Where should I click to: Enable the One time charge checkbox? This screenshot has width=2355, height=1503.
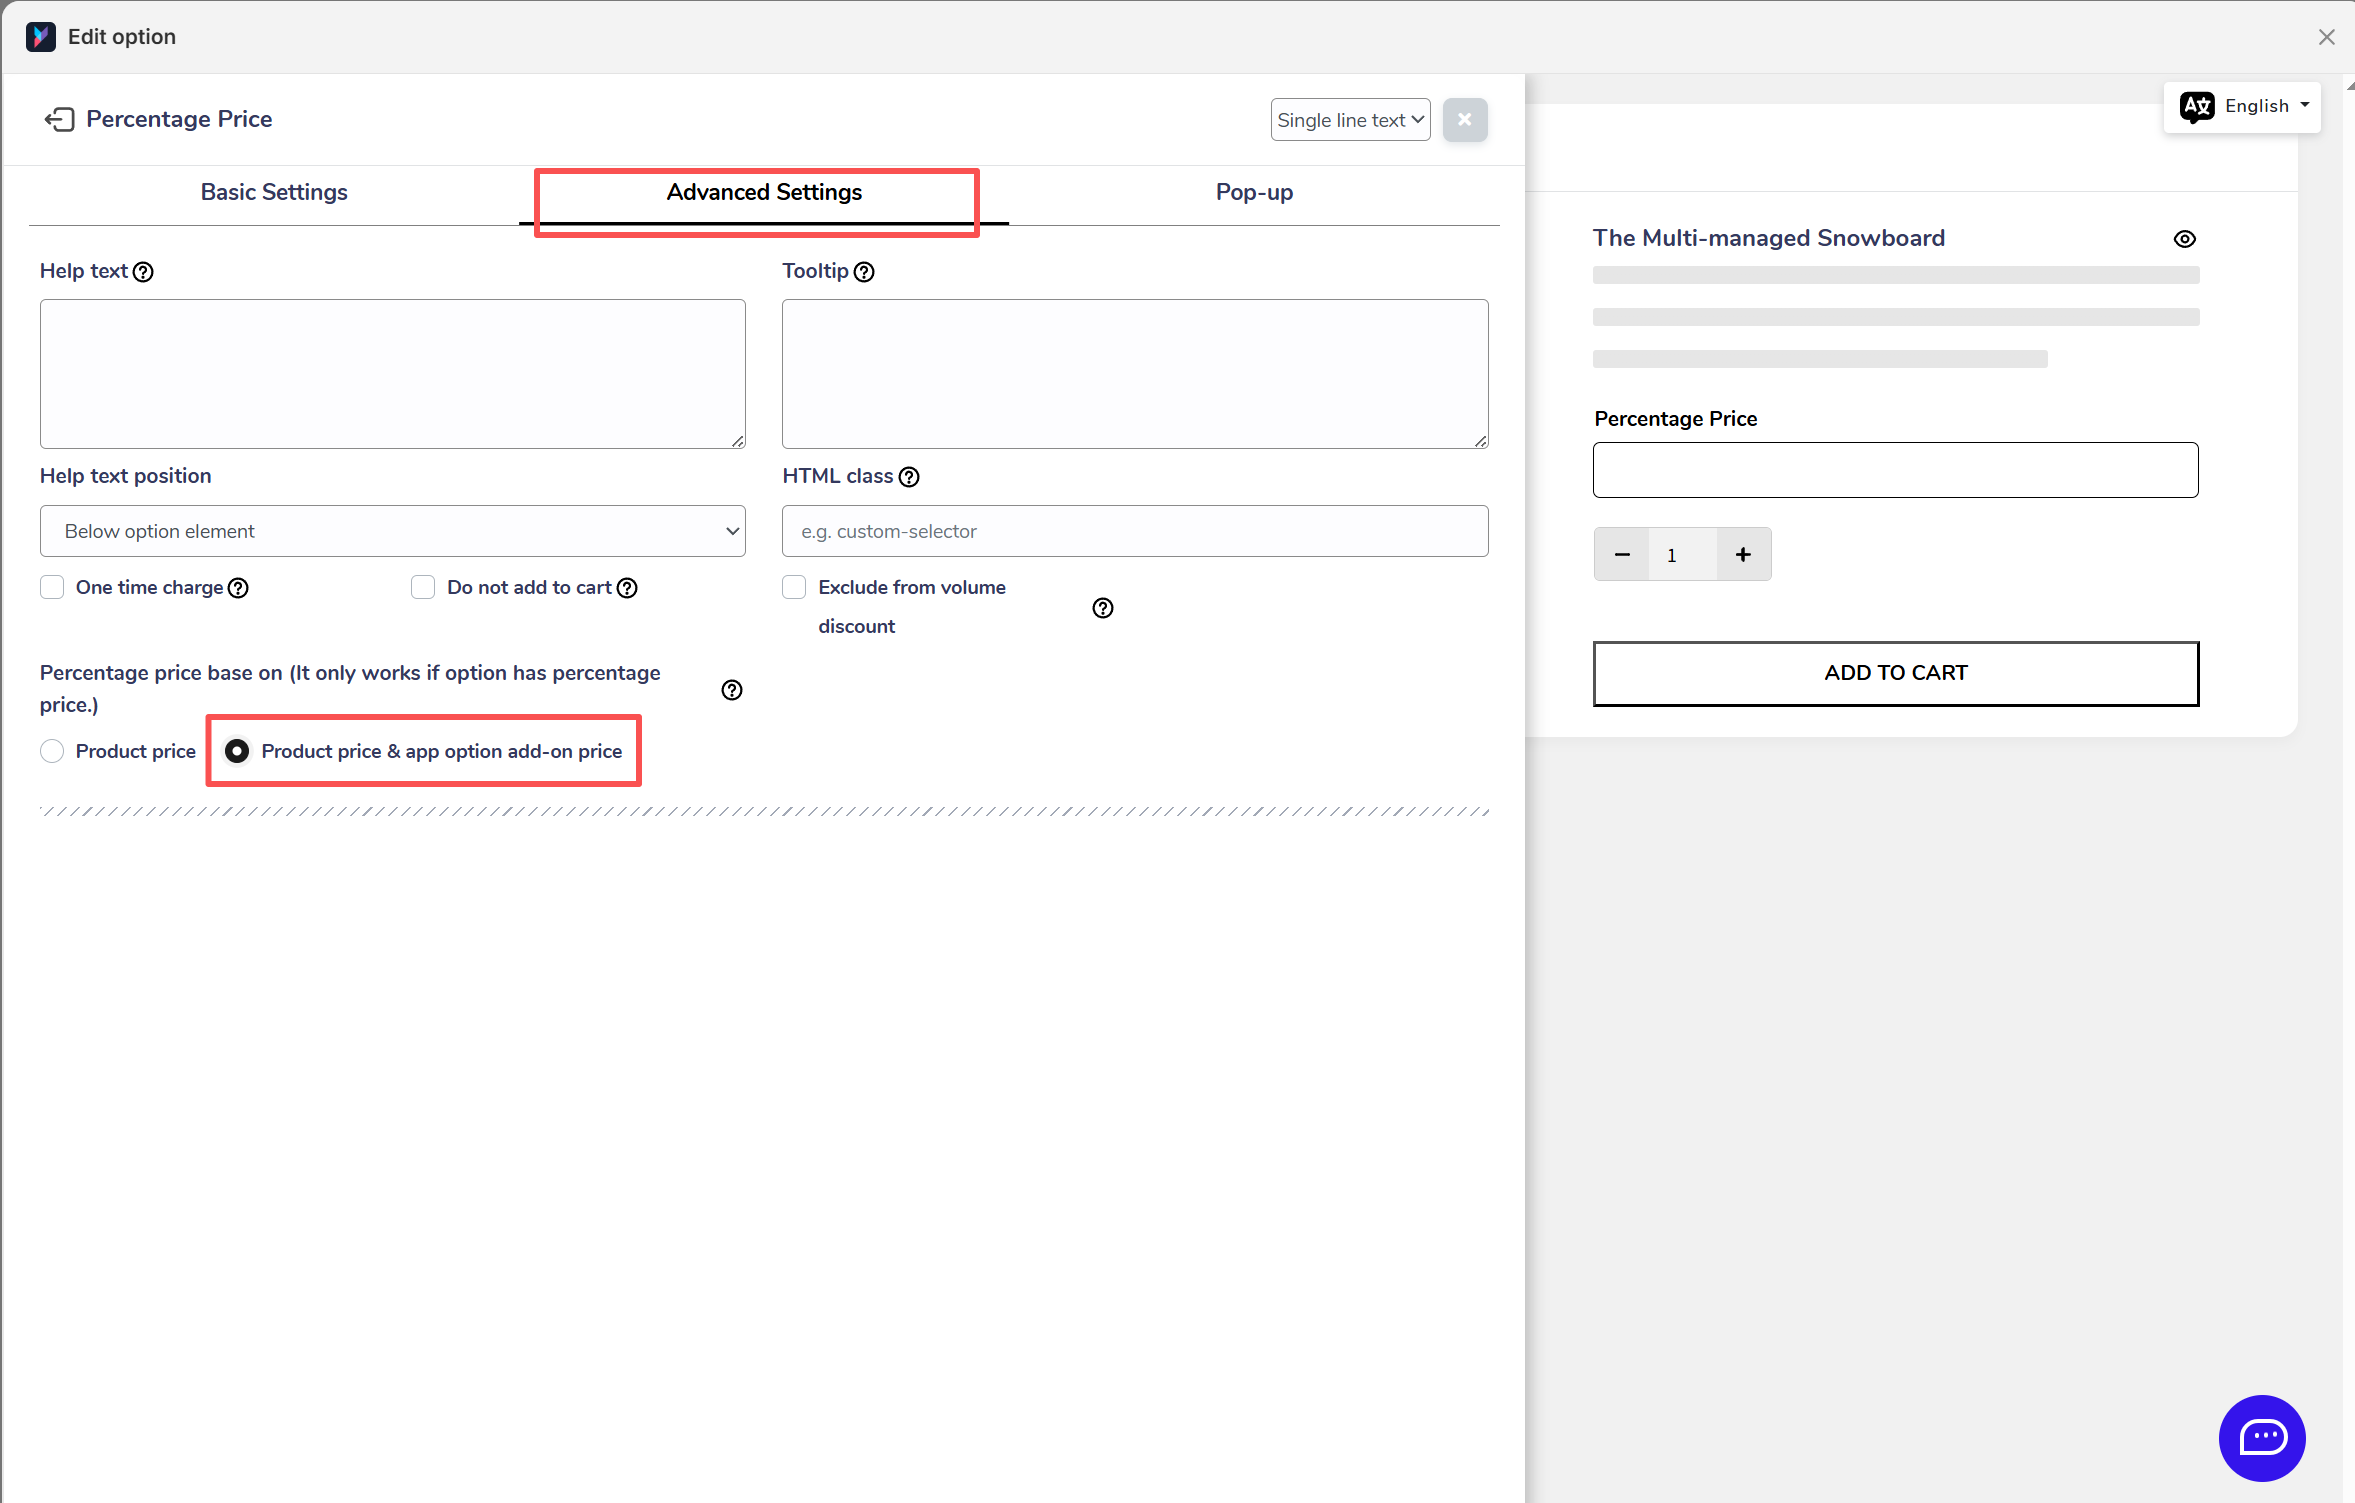coord(52,587)
